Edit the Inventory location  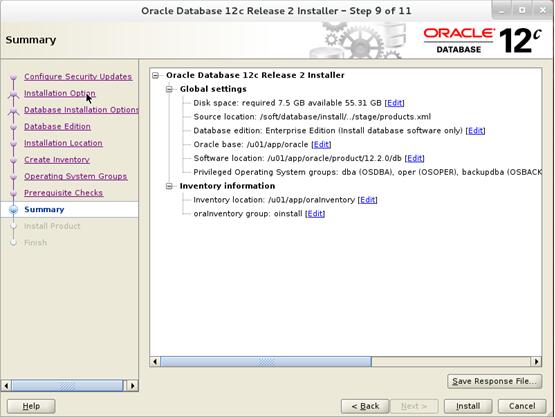pyautogui.click(x=367, y=200)
